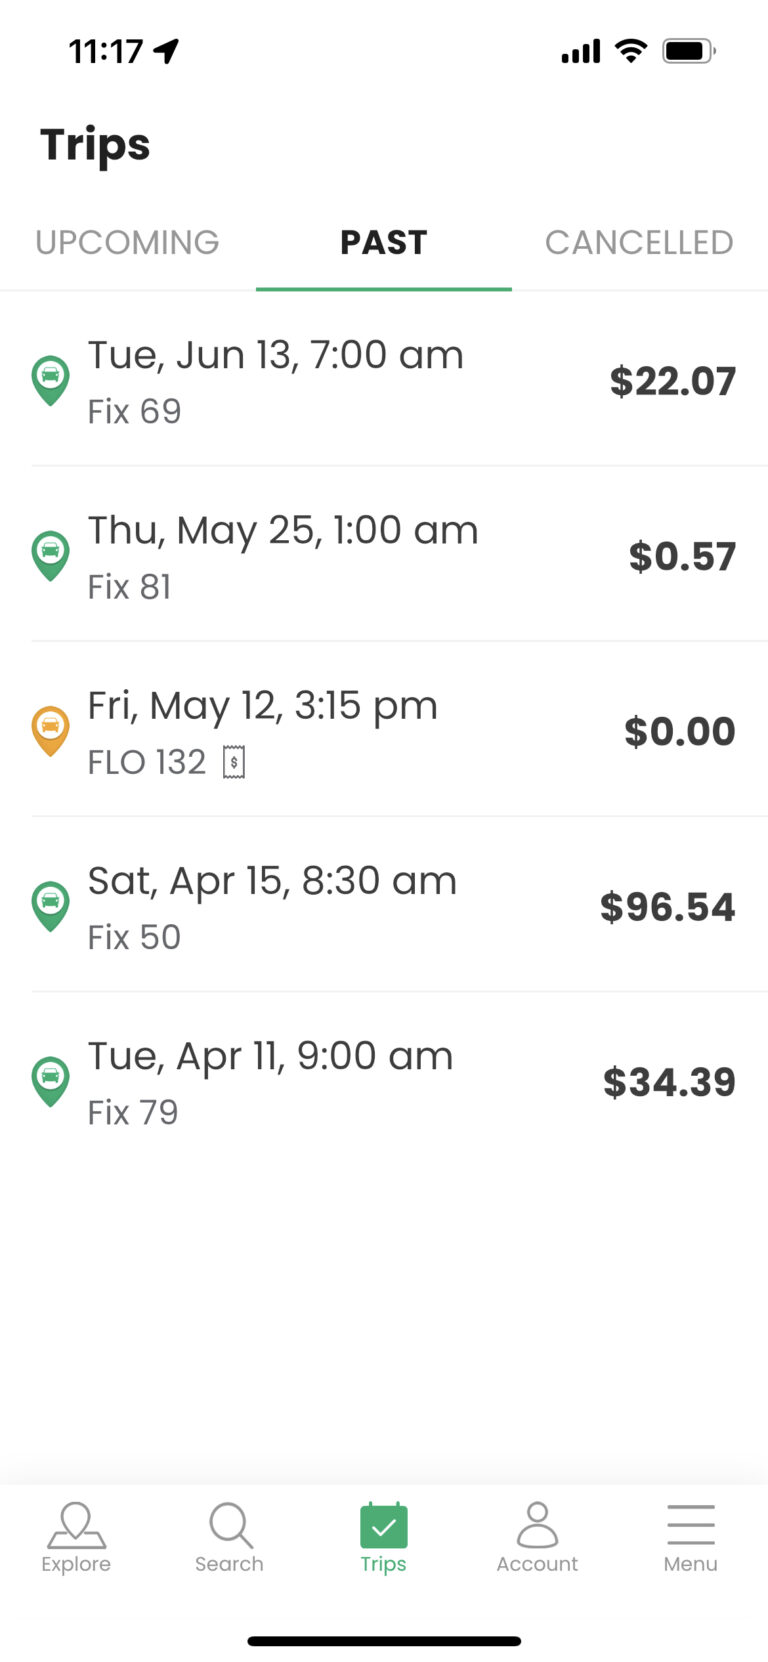Tap the iOS home indicator bar
The image size is (768, 1662).
tap(384, 1641)
